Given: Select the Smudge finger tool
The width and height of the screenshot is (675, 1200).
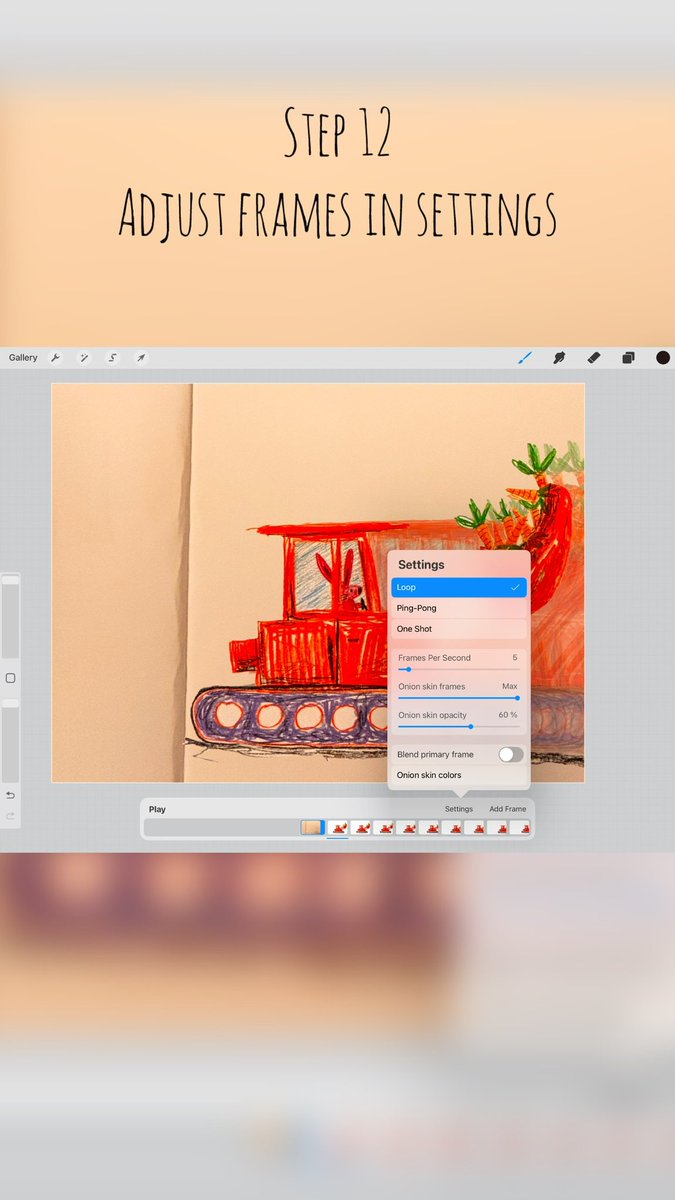Looking at the screenshot, I should pyautogui.click(x=559, y=358).
